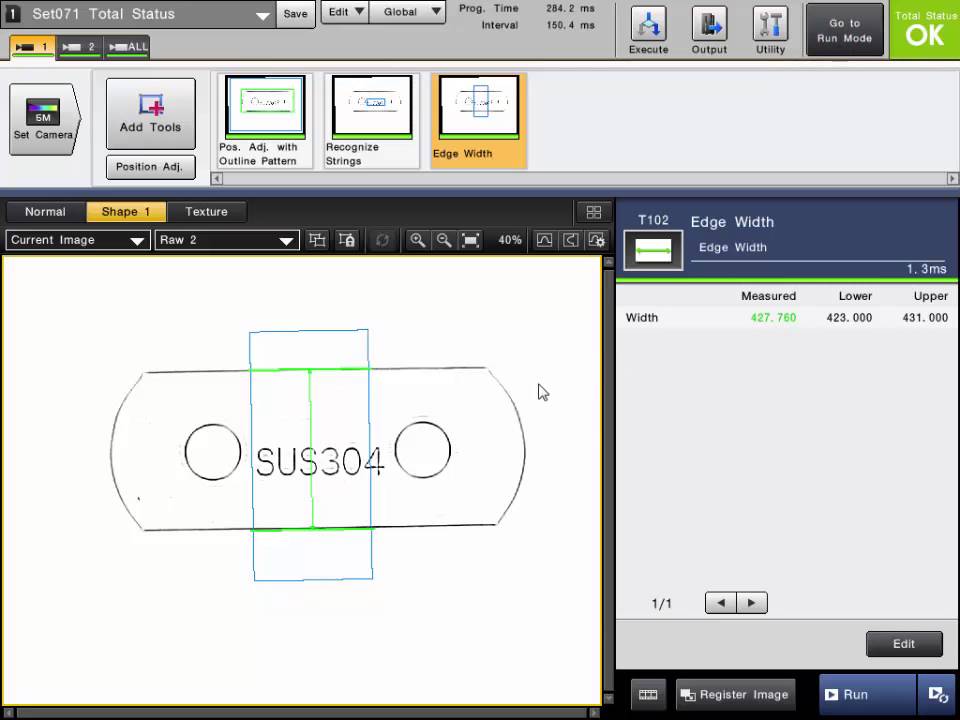Click the Edit button

[904, 644]
